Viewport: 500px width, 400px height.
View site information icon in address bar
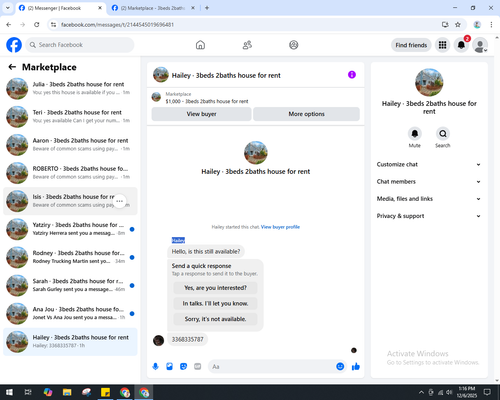coord(54,25)
